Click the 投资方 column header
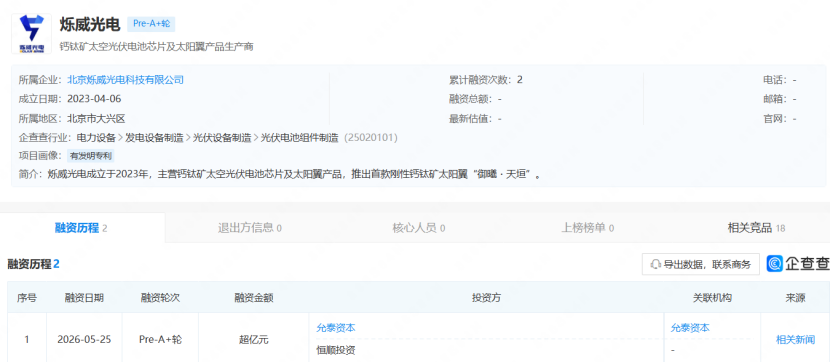Screen dimensions: 831x362 tap(486, 298)
